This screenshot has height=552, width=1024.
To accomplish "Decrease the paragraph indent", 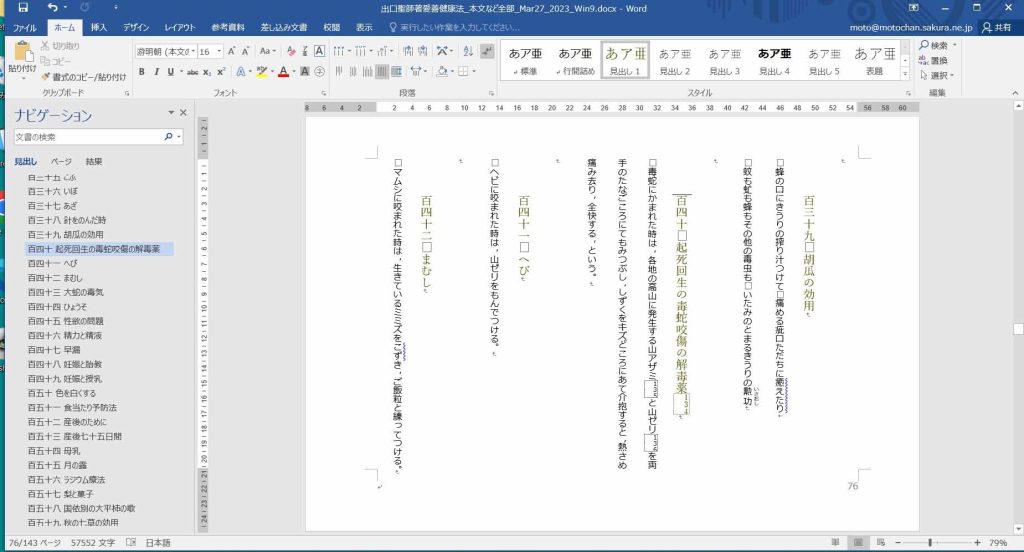I will point(408,51).
